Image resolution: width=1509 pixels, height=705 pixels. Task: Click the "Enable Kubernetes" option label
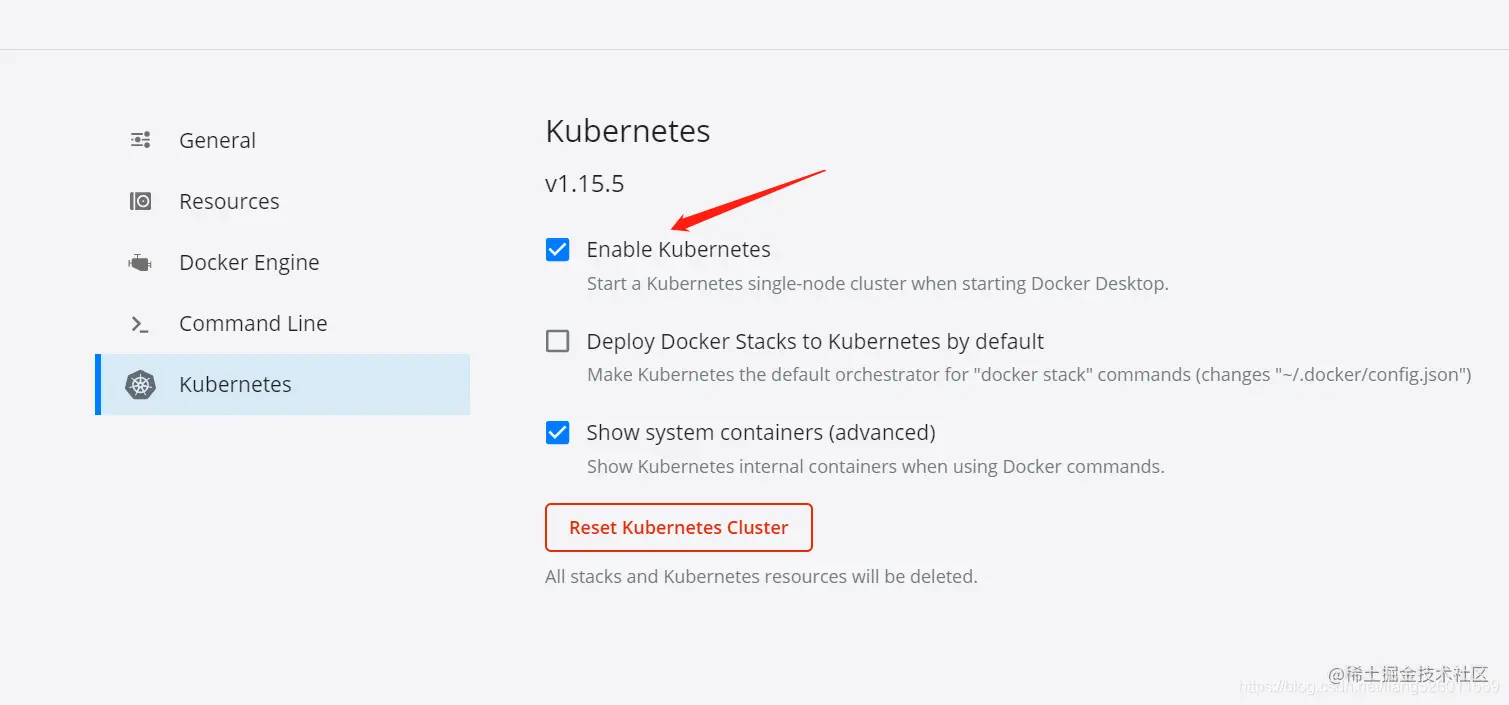(x=678, y=250)
